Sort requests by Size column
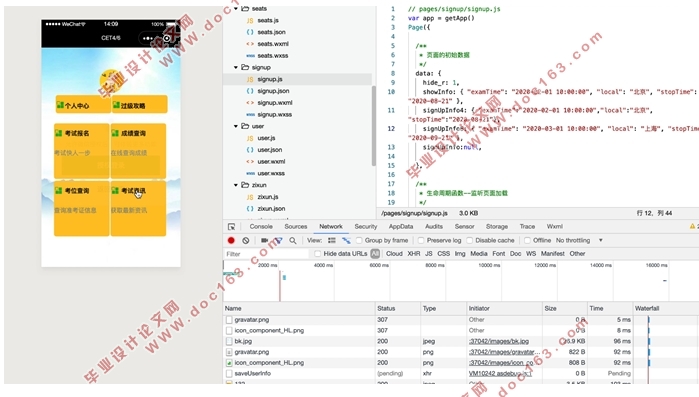This screenshot has width=699, height=397. 565,308
